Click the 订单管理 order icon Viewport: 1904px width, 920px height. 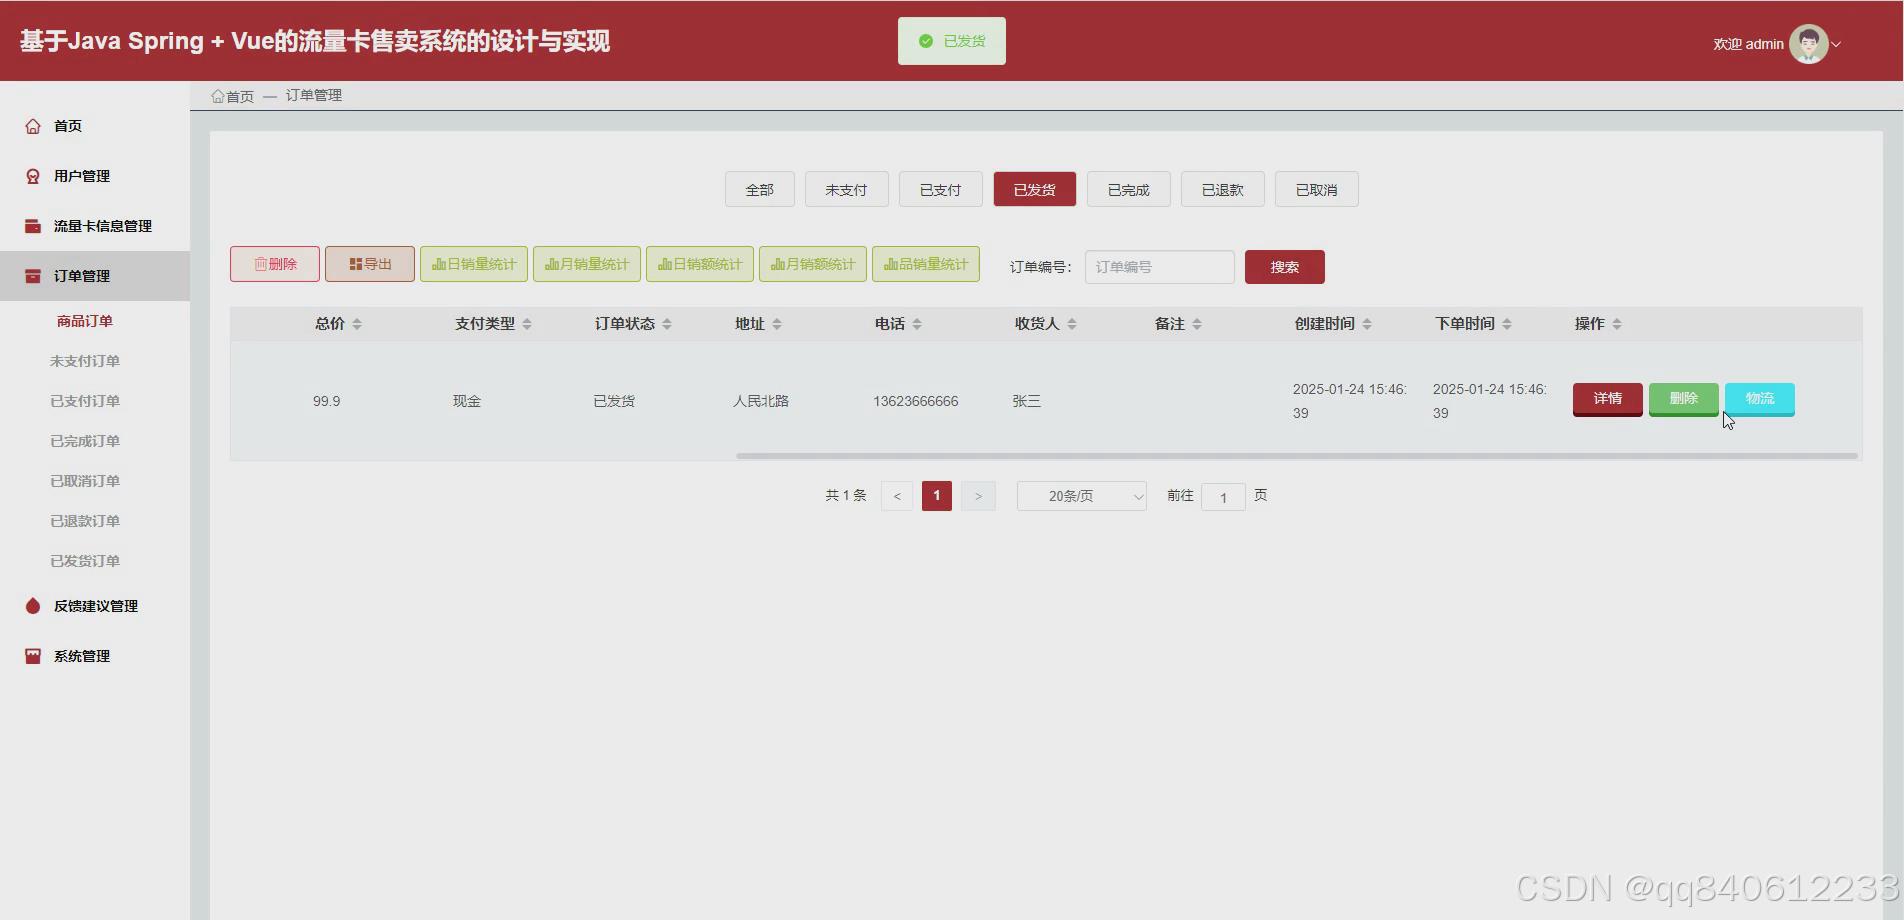[31, 275]
